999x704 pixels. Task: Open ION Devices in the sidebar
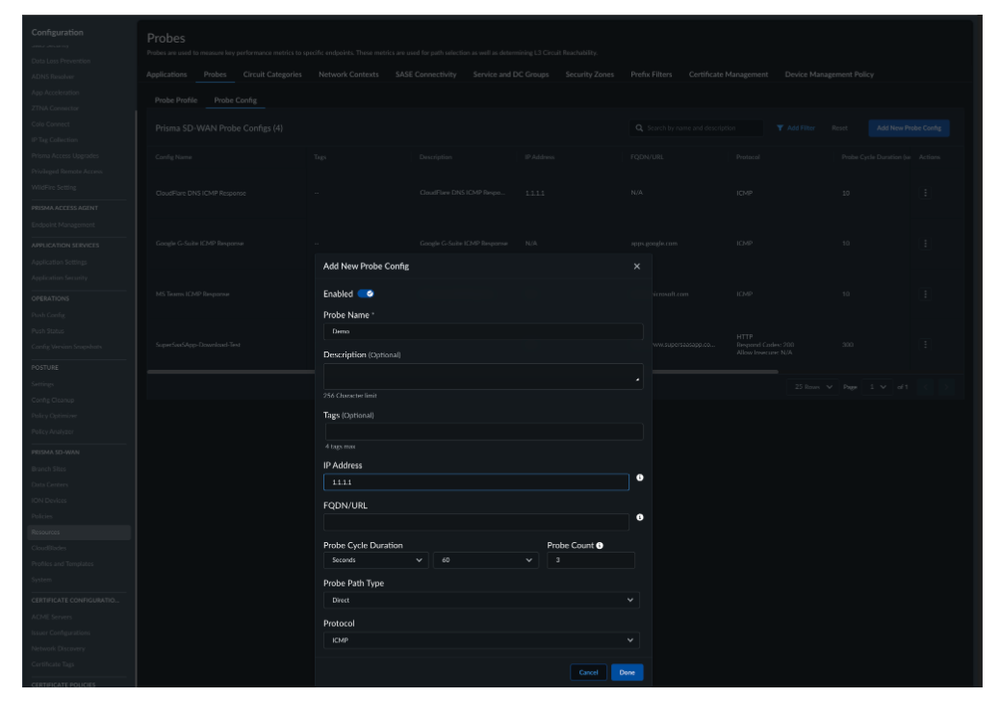pos(49,500)
